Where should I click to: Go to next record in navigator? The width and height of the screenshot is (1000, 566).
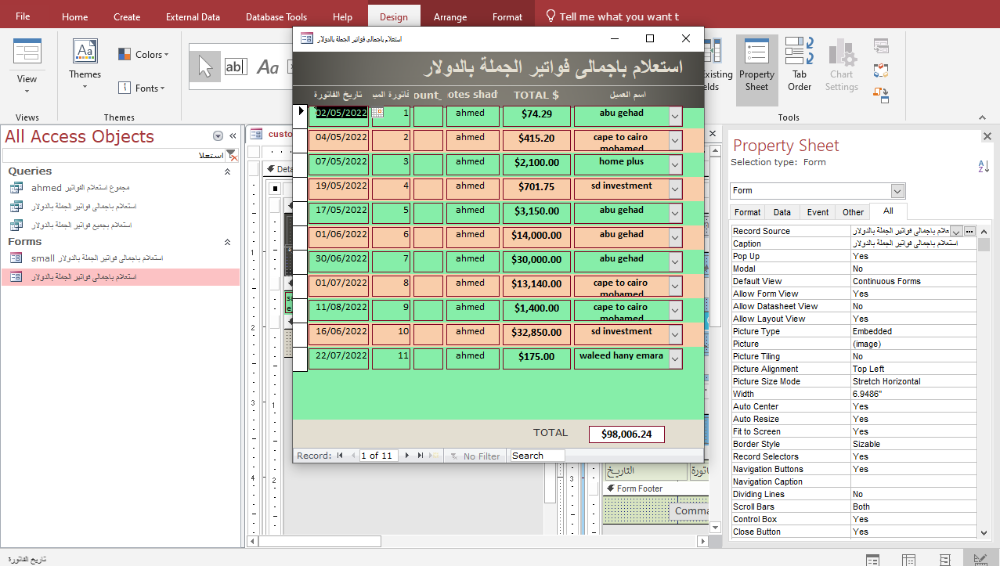406,456
